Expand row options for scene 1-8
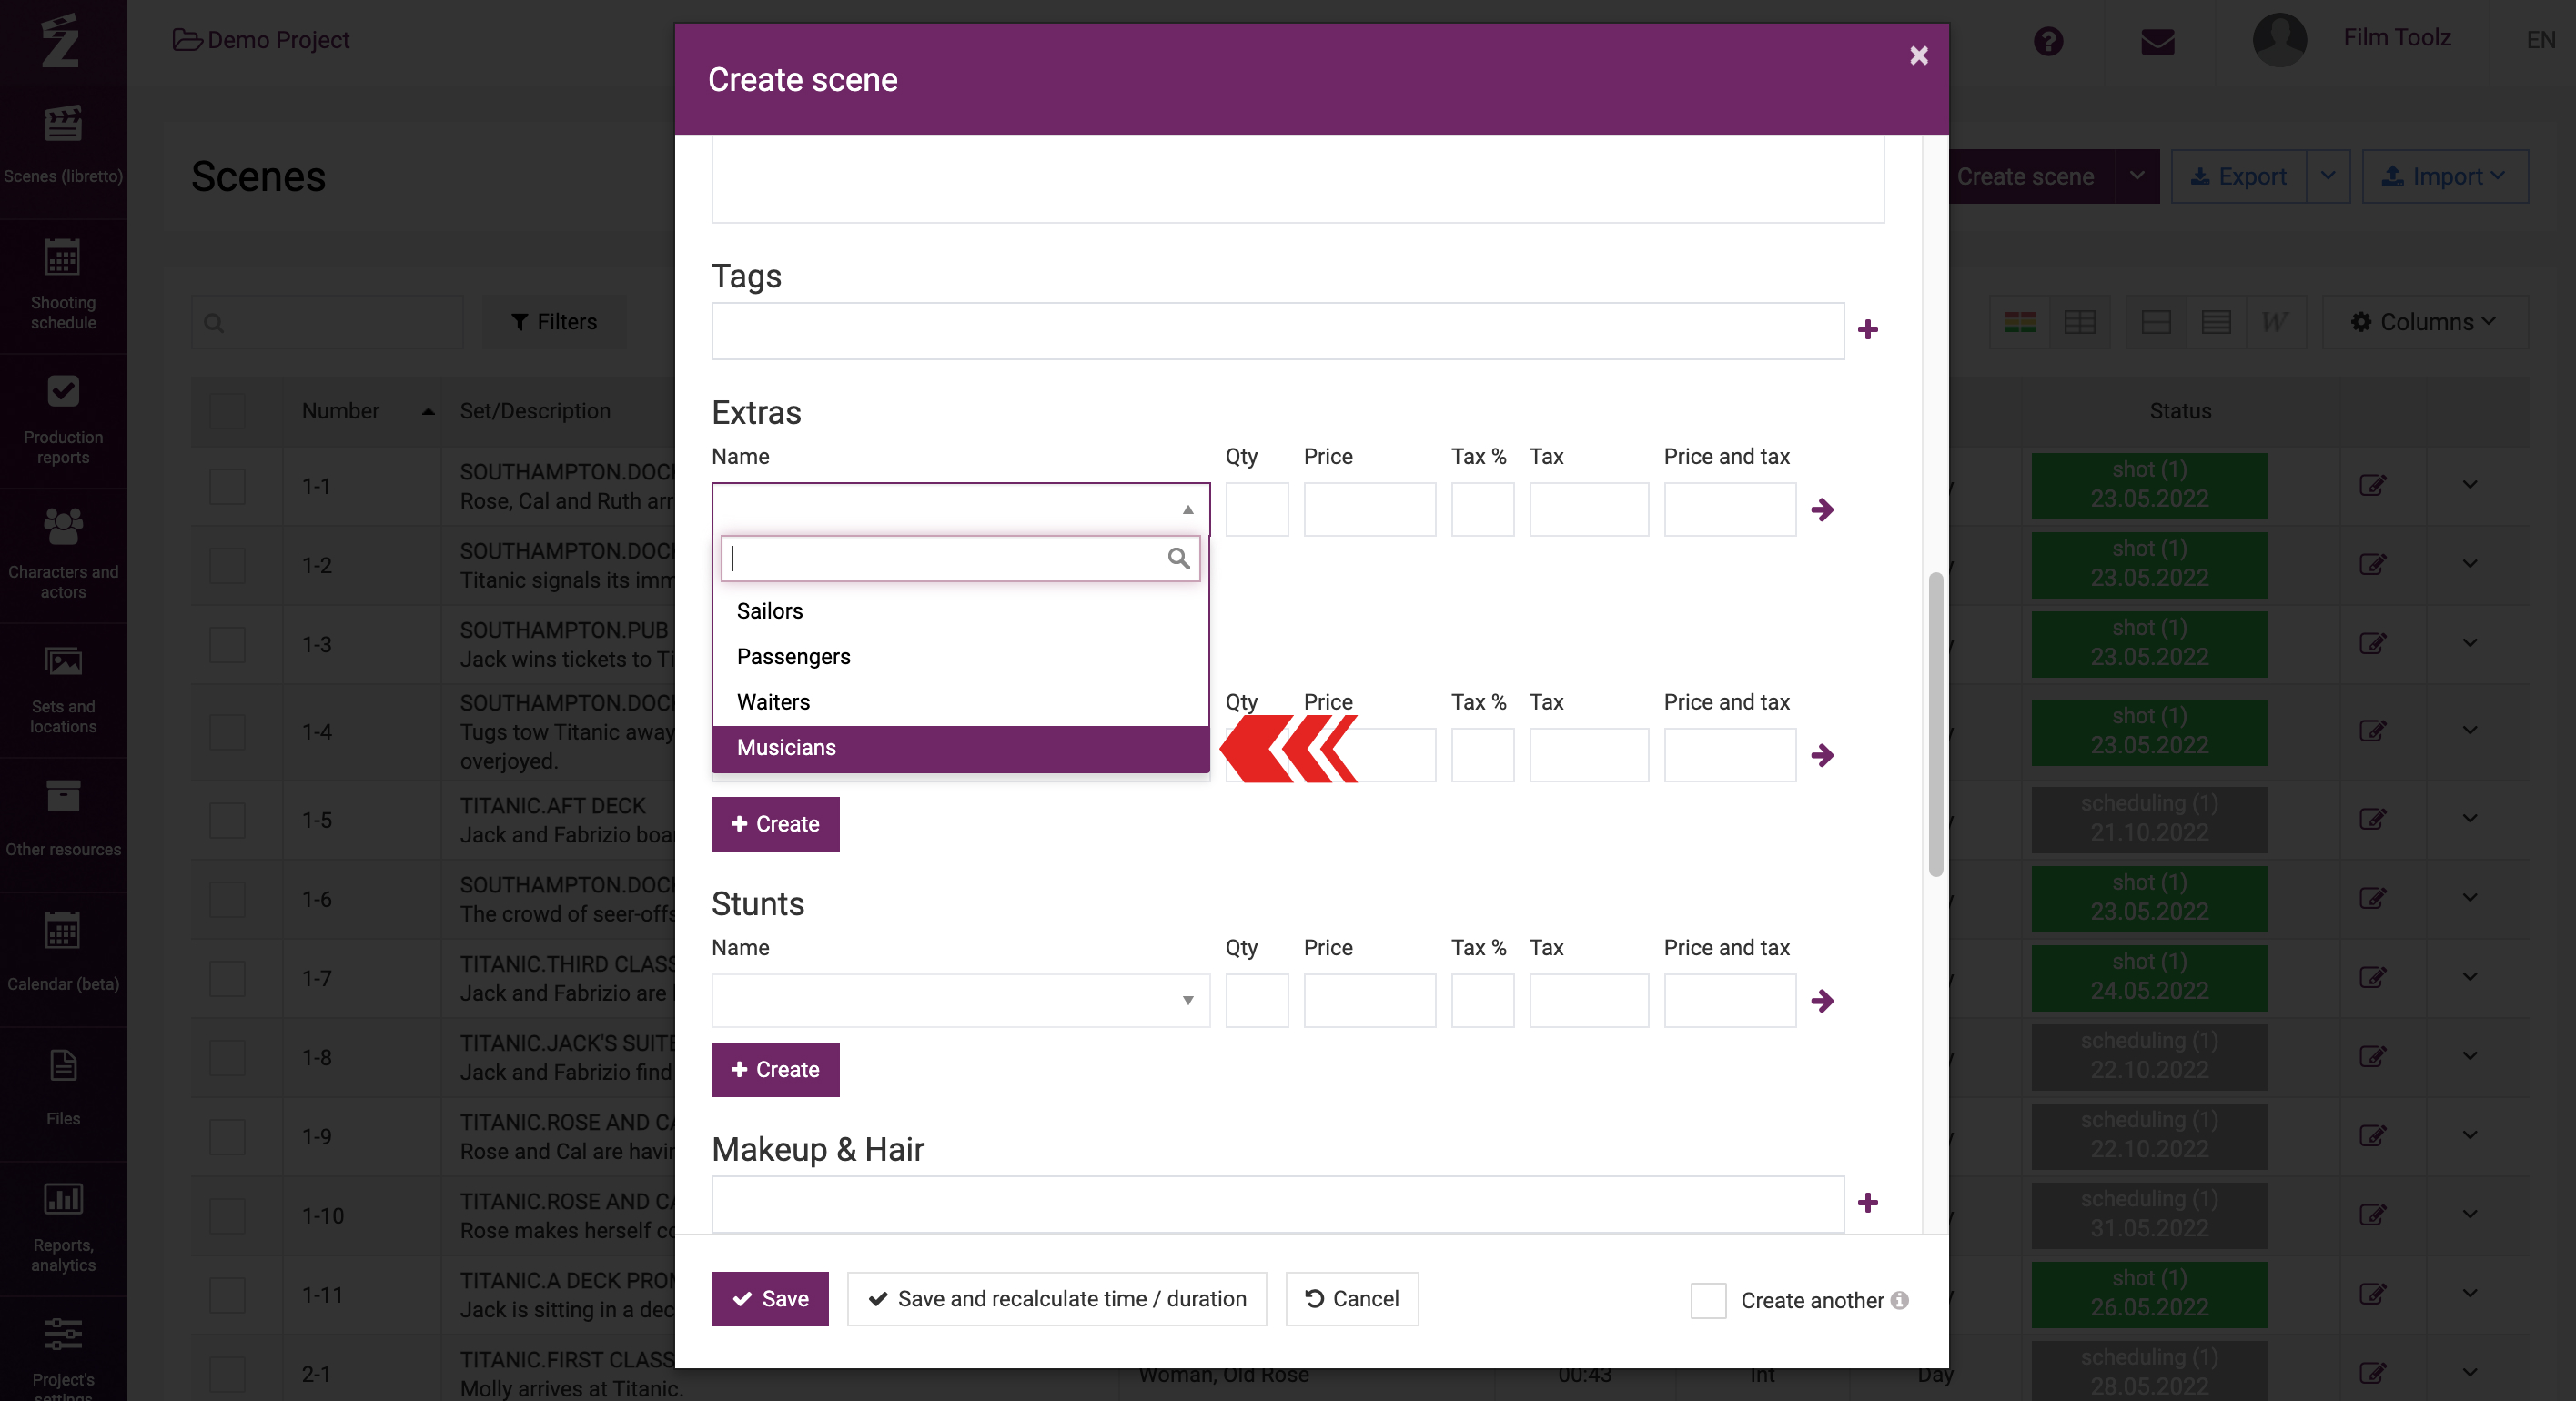This screenshot has height=1401, width=2576. click(x=2469, y=1057)
